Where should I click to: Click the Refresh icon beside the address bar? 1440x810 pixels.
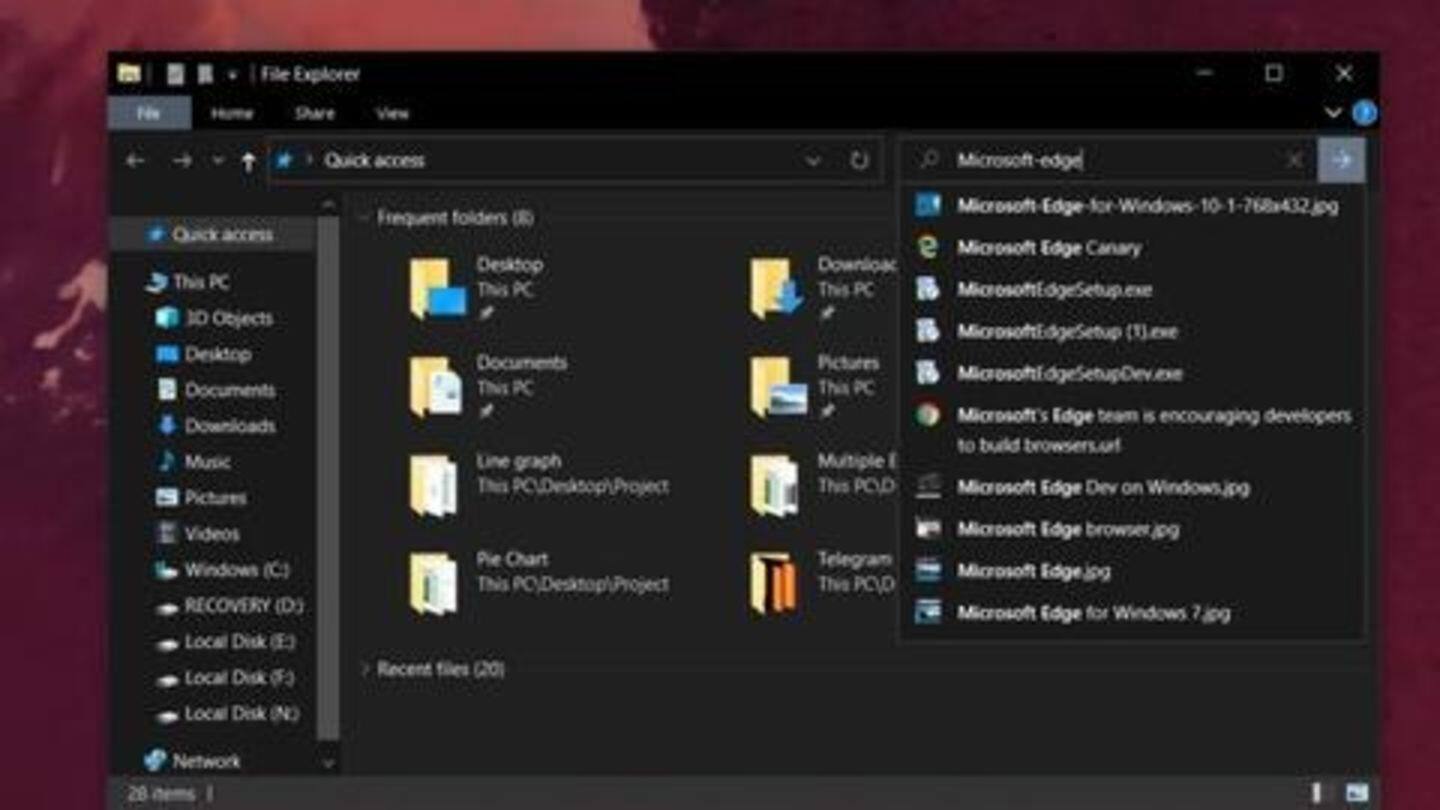click(858, 160)
